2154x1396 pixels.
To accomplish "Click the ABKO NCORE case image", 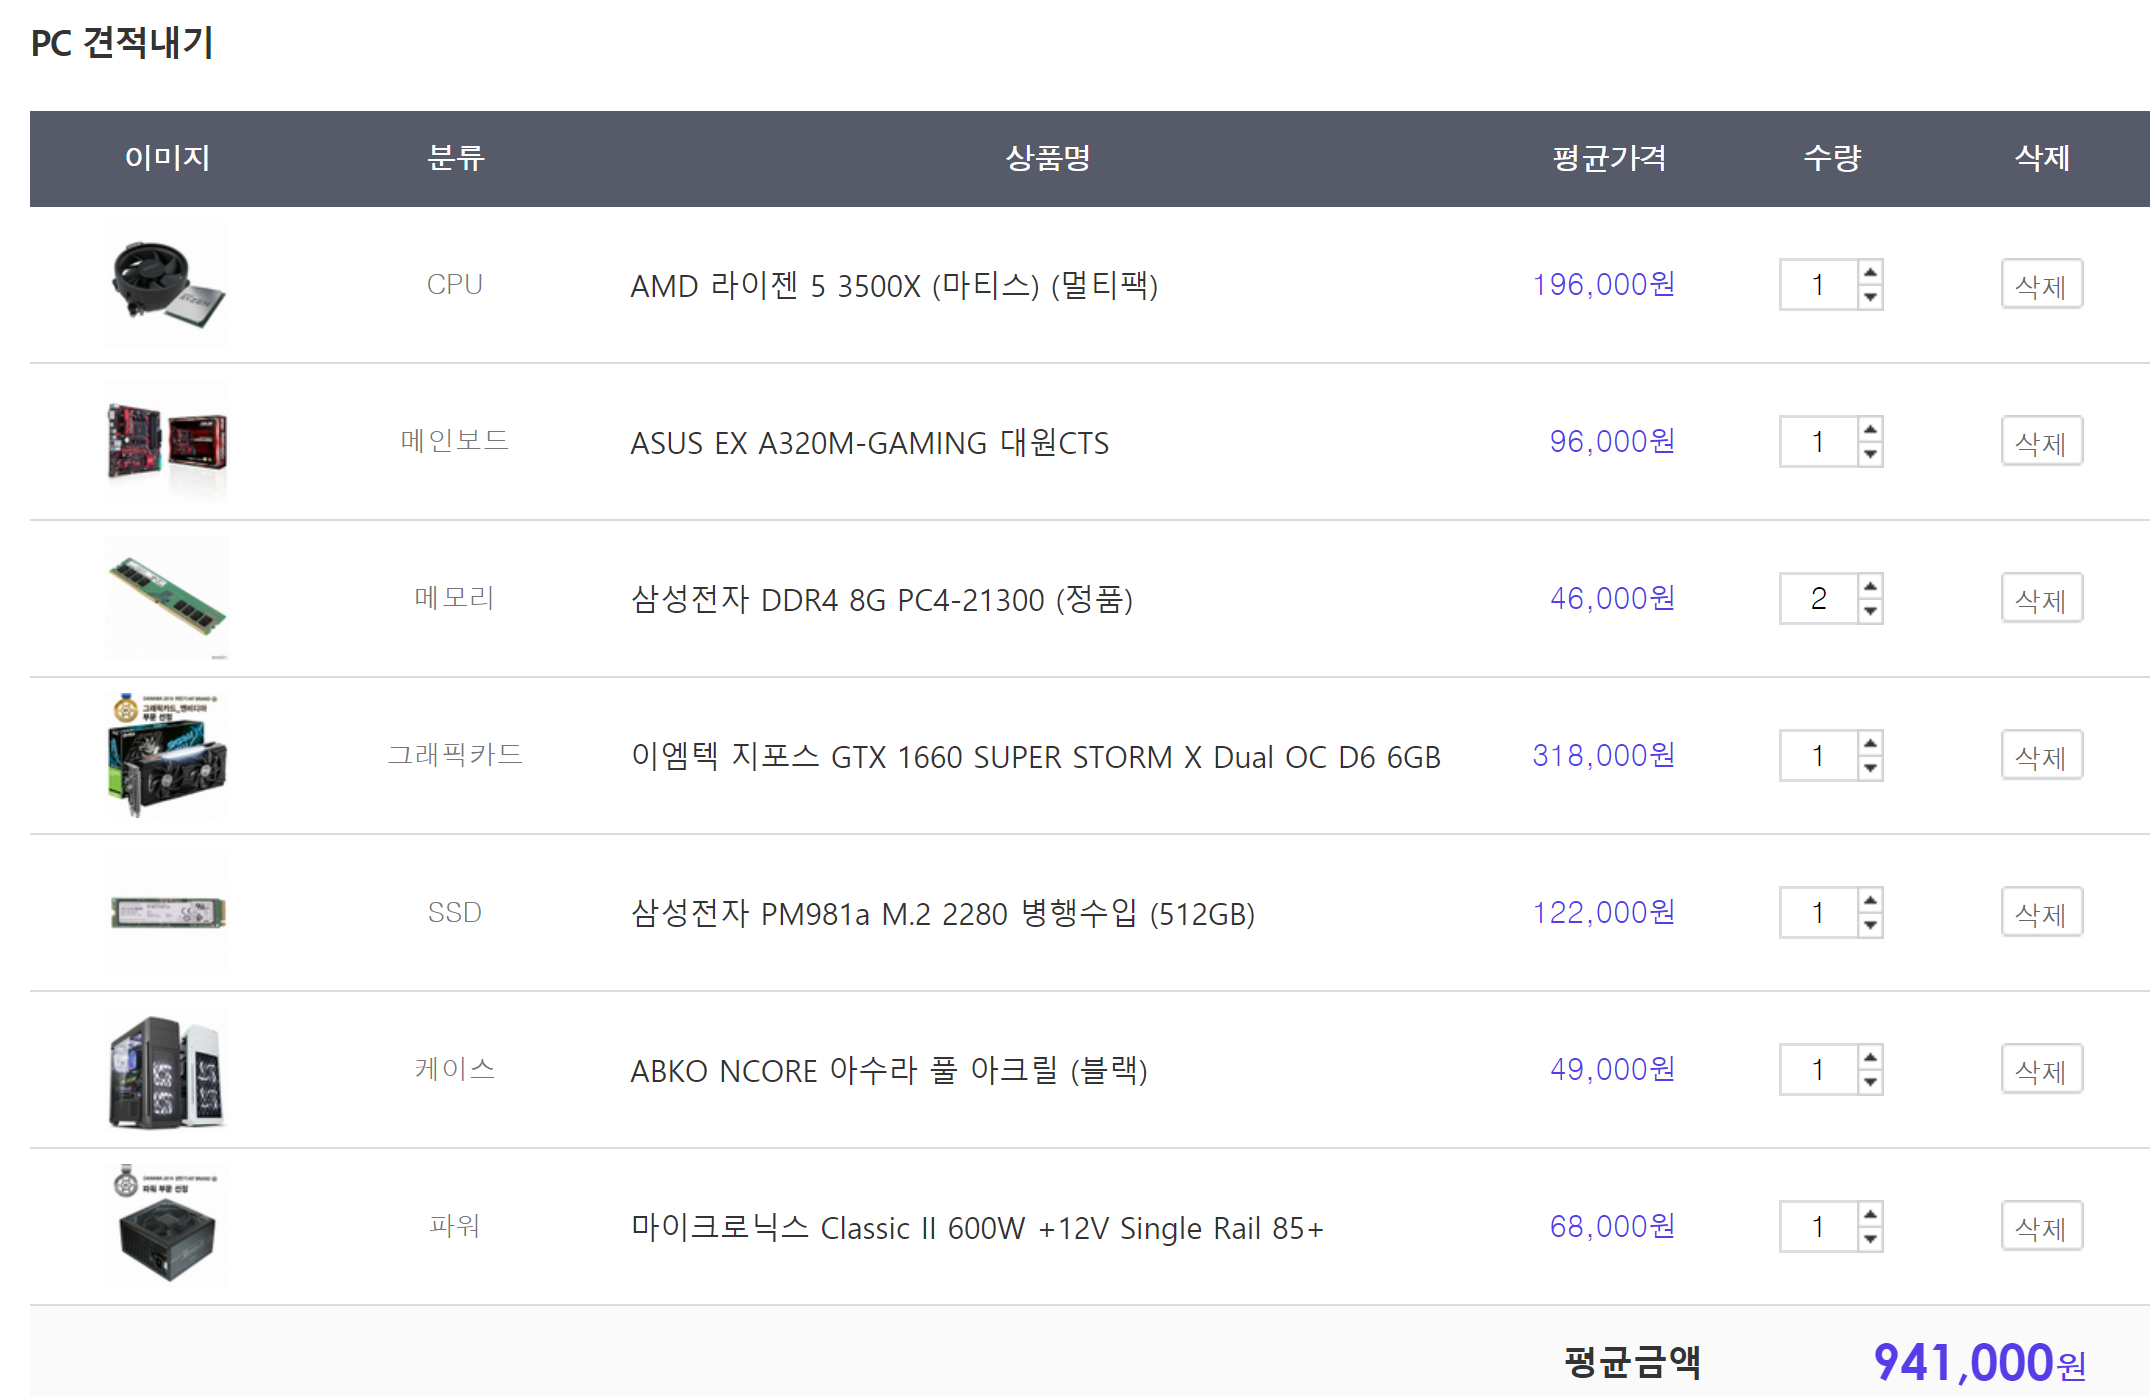I will coord(167,1070).
